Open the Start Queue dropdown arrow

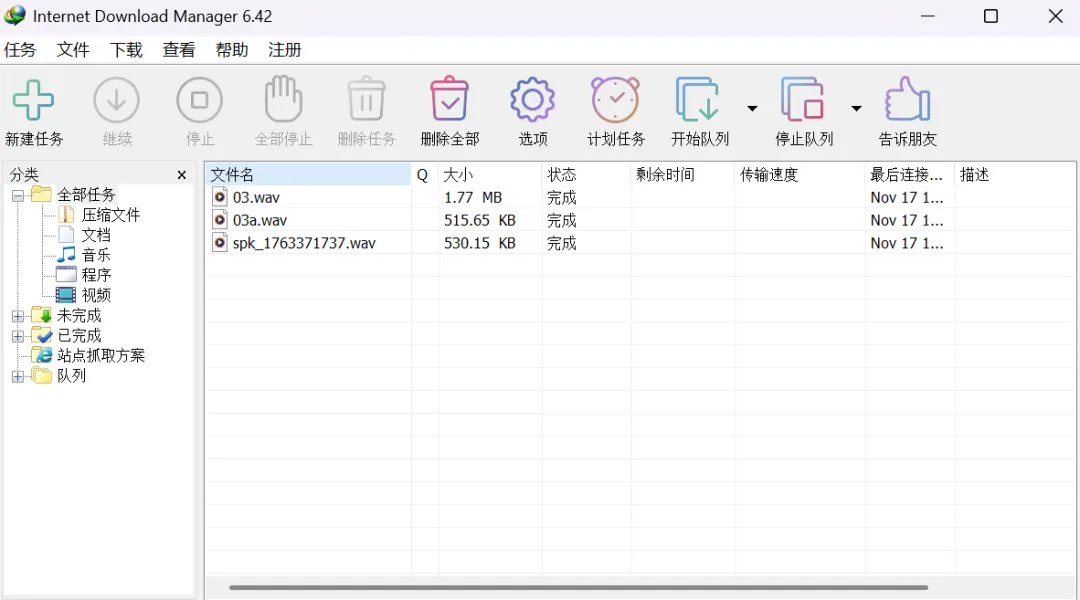pyautogui.click(x=752, y=108)
